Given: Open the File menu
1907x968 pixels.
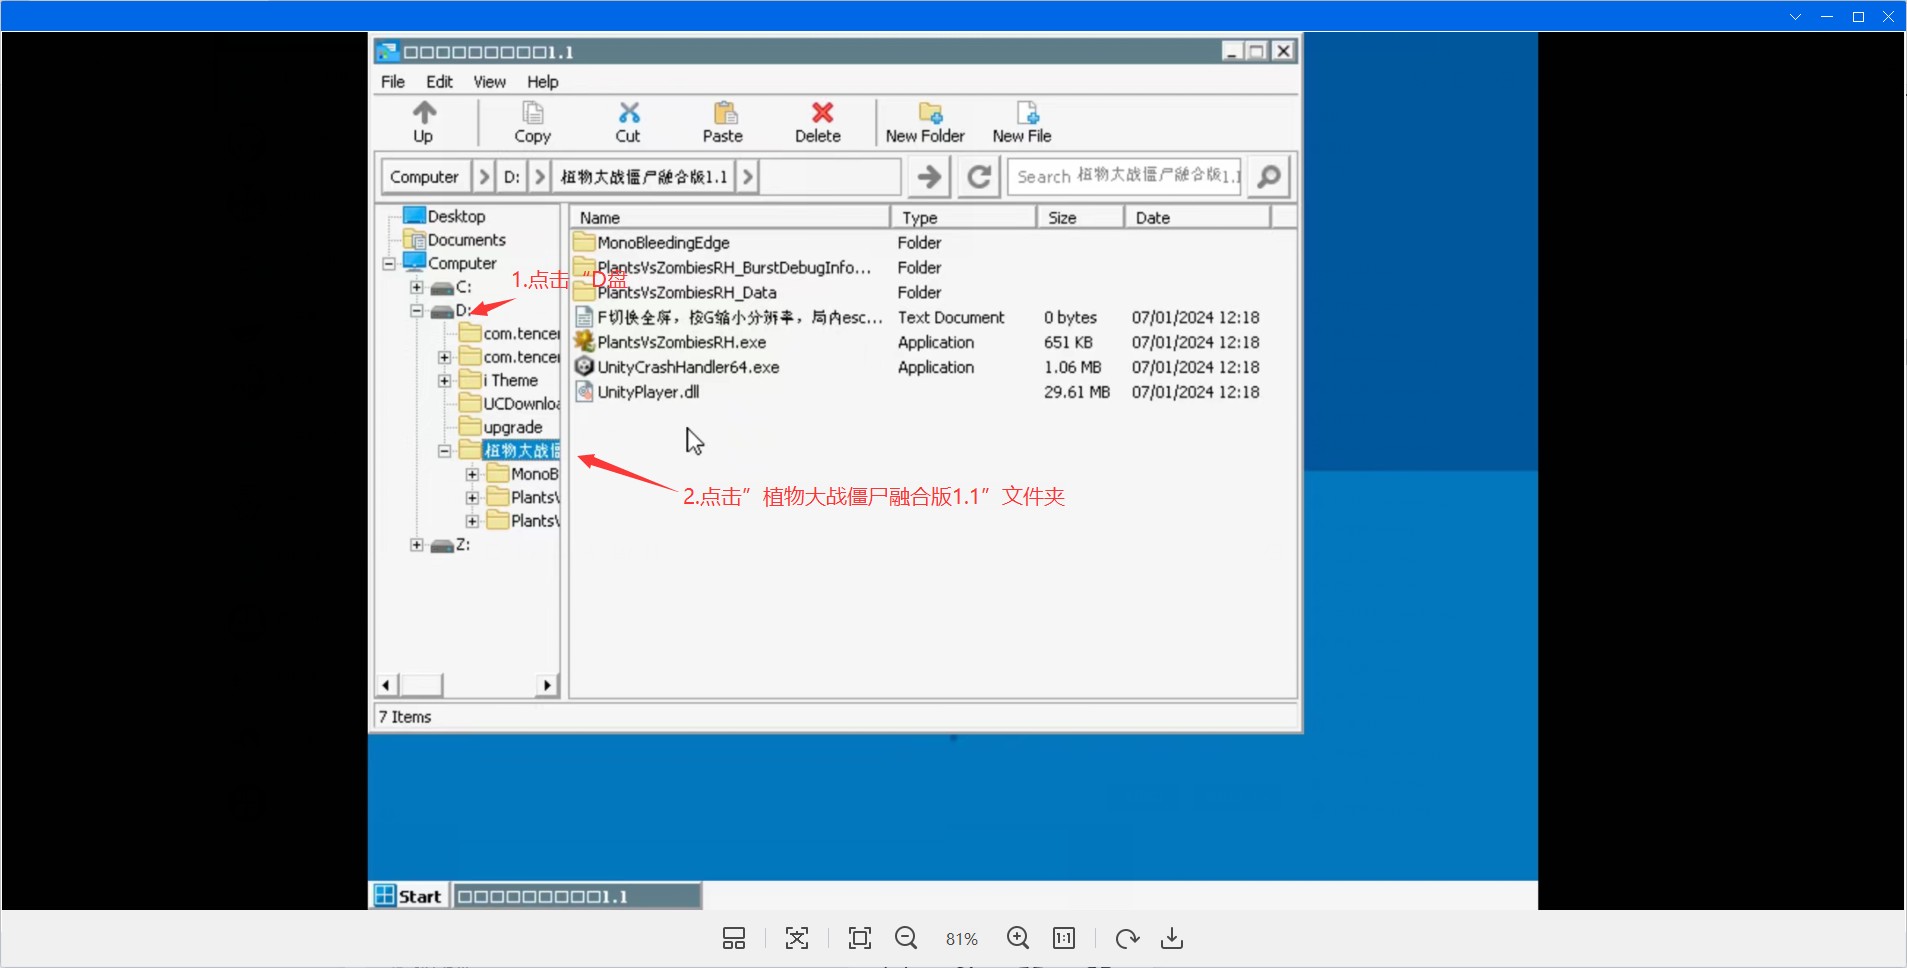Looking at the screenshot, I should [393, 82].
